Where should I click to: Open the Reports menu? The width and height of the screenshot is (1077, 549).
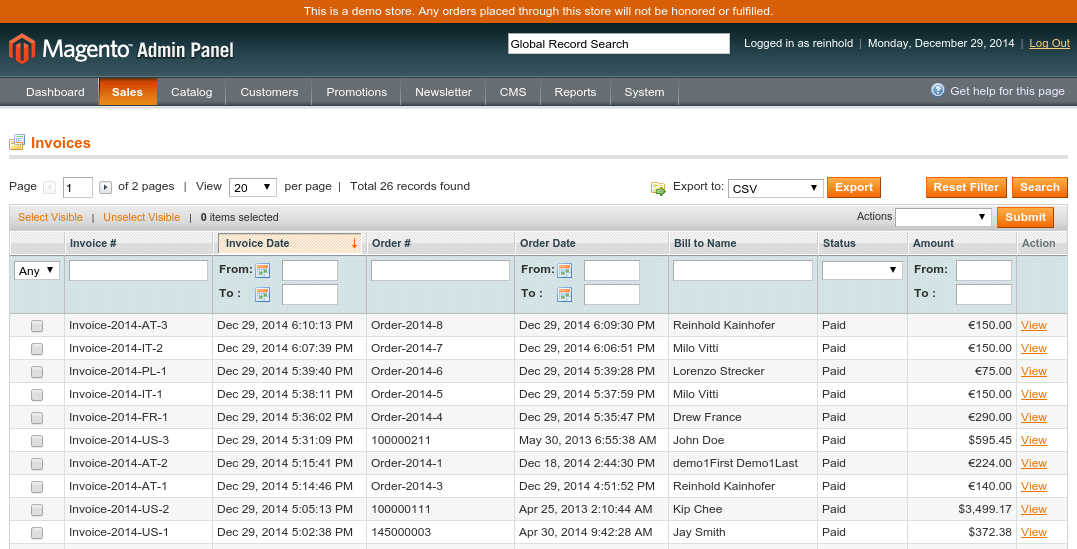(575, 92)
